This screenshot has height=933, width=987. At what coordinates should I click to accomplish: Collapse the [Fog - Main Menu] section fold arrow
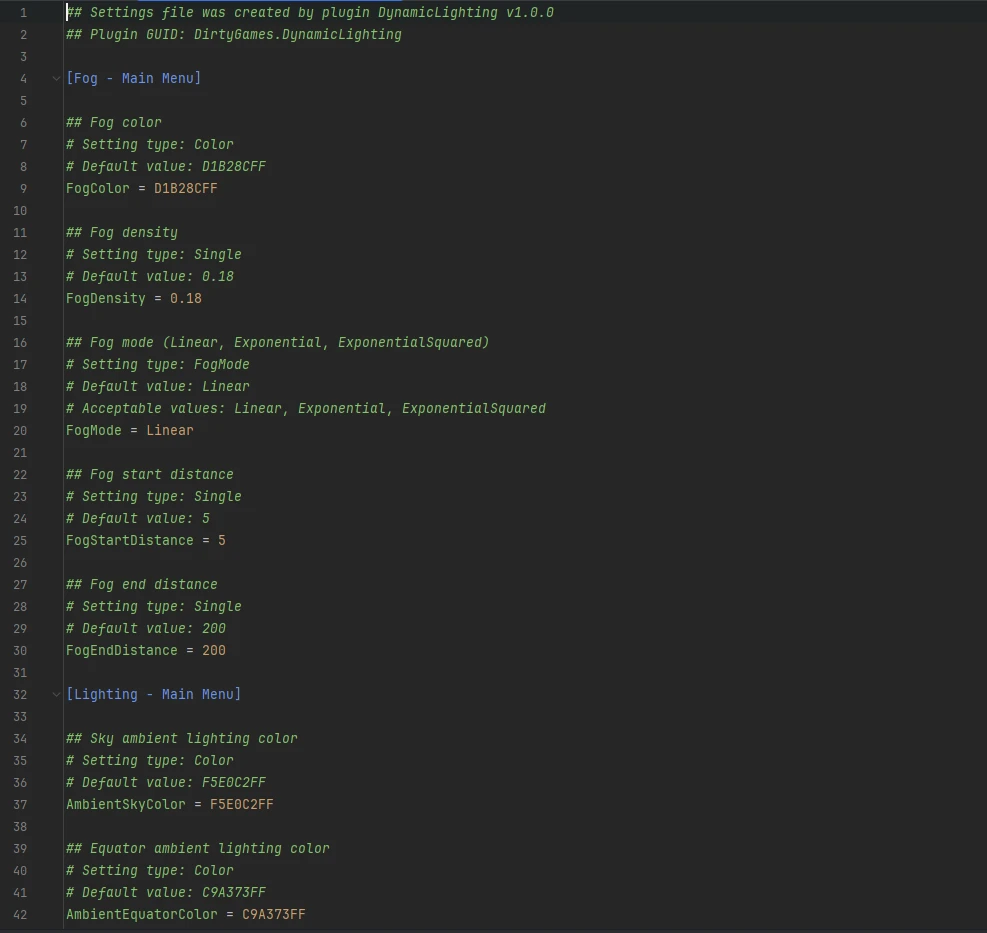pyautogui.click(x=56, y=79)
